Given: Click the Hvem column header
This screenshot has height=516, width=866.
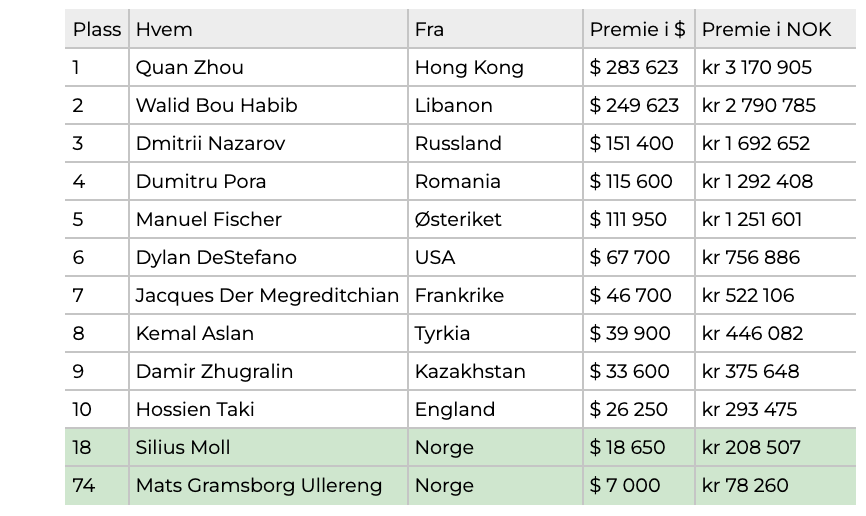Looking at the screenshot, I should click(268, 29).
